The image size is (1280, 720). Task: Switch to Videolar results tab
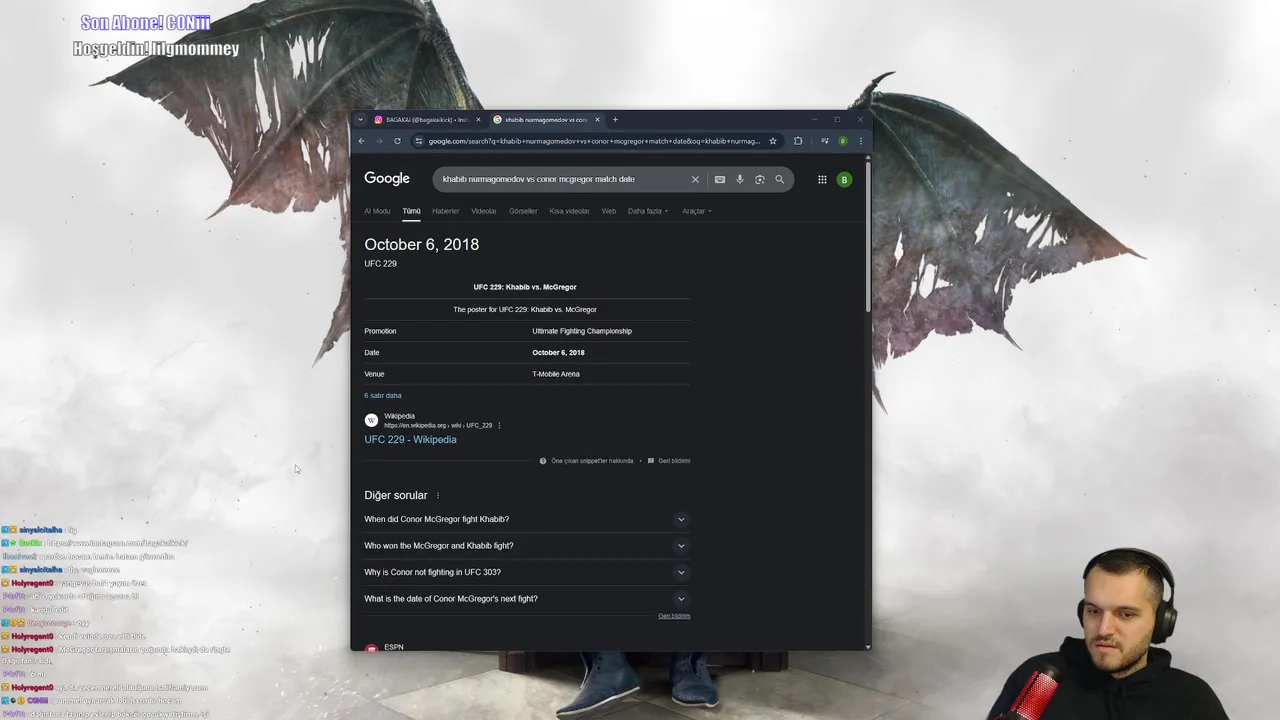pyautogui.click(x=484, y=211)
